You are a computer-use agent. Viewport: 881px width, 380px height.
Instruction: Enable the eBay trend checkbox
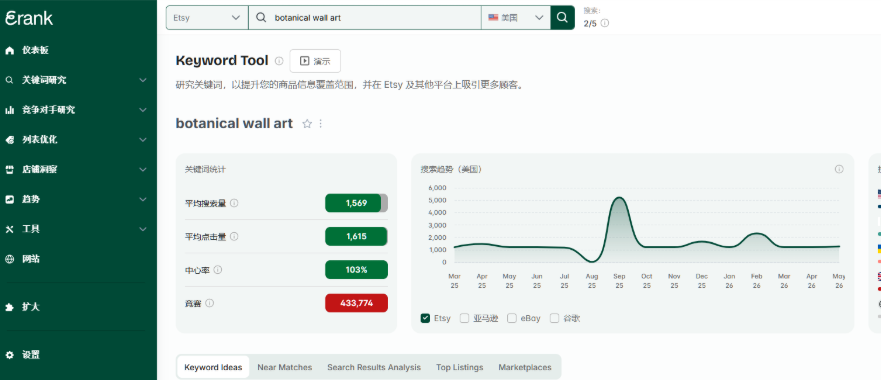[512, 318]
